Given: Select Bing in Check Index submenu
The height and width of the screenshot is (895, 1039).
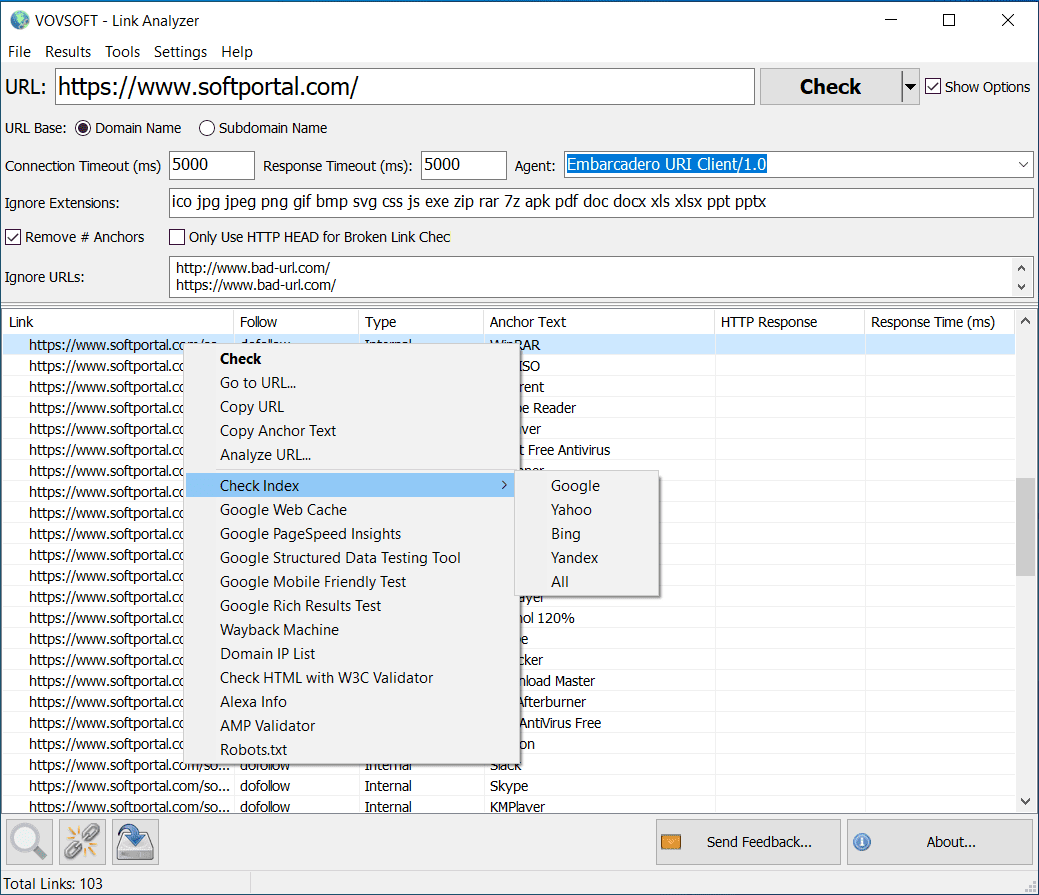Looking at the screenshot, I should tap(587, 534).
